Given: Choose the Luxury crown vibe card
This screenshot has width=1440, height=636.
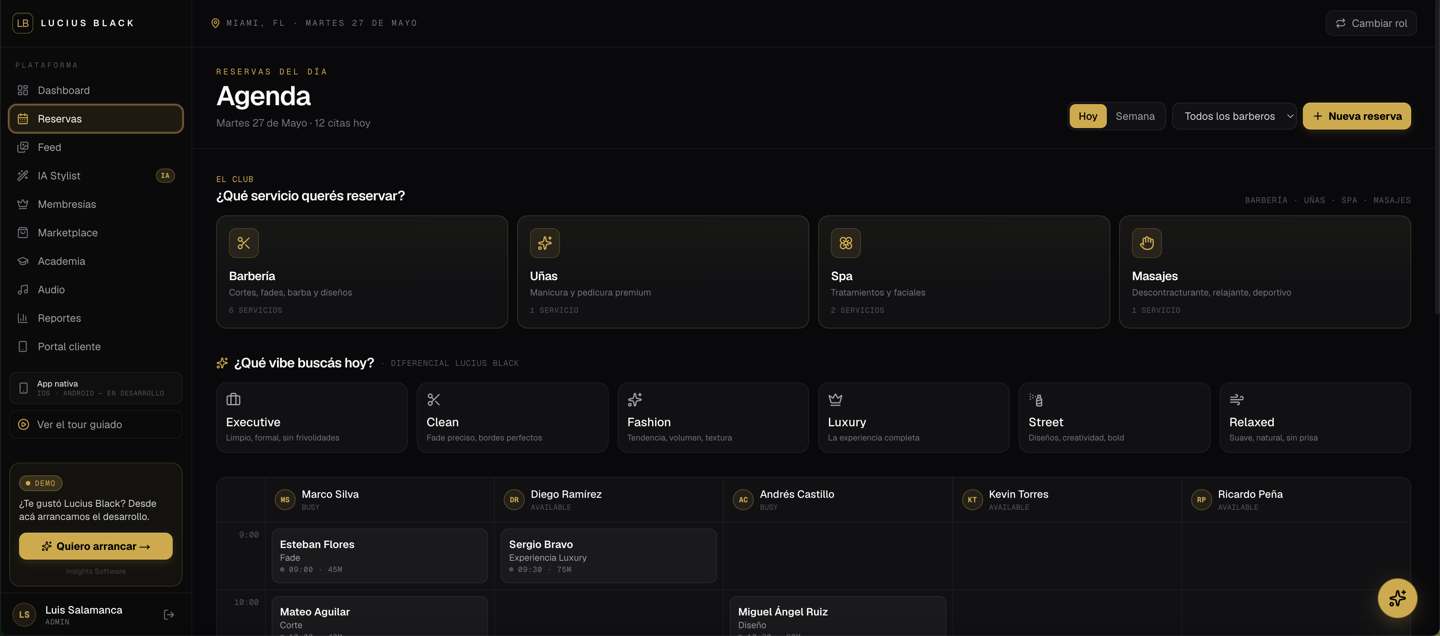Looking at the screenshot, I should [x=913, y=418].
